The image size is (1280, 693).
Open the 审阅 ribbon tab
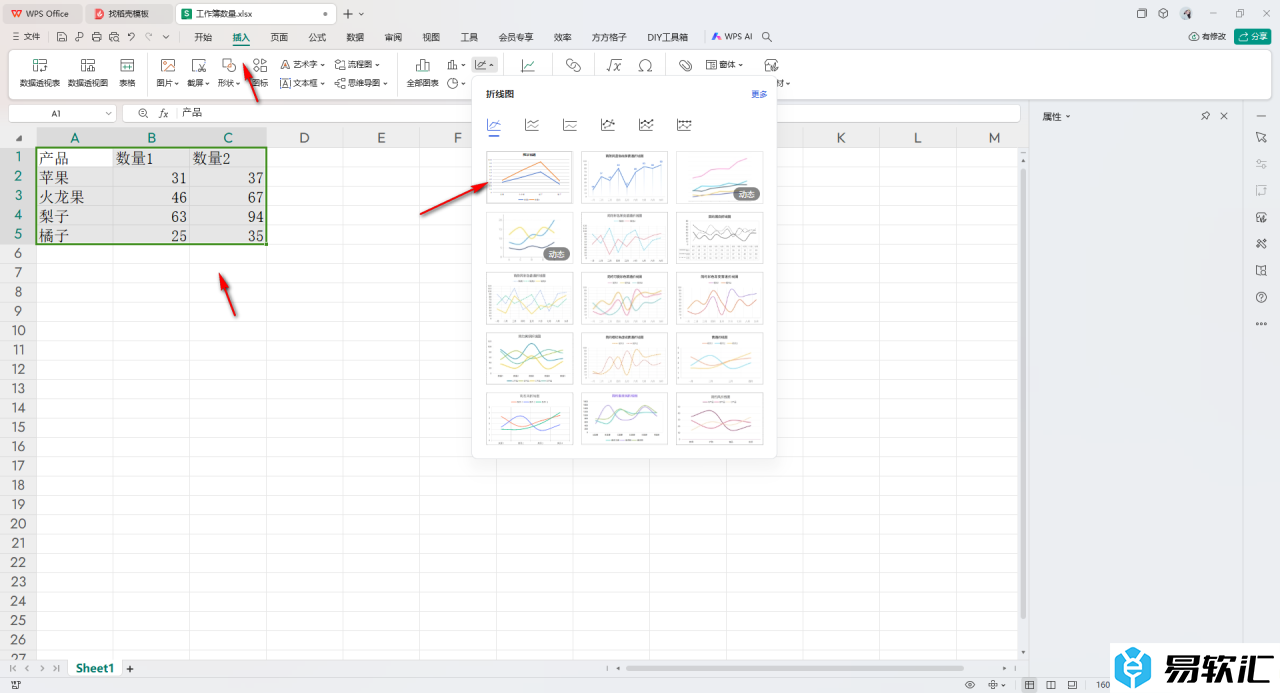coord(393,37)
